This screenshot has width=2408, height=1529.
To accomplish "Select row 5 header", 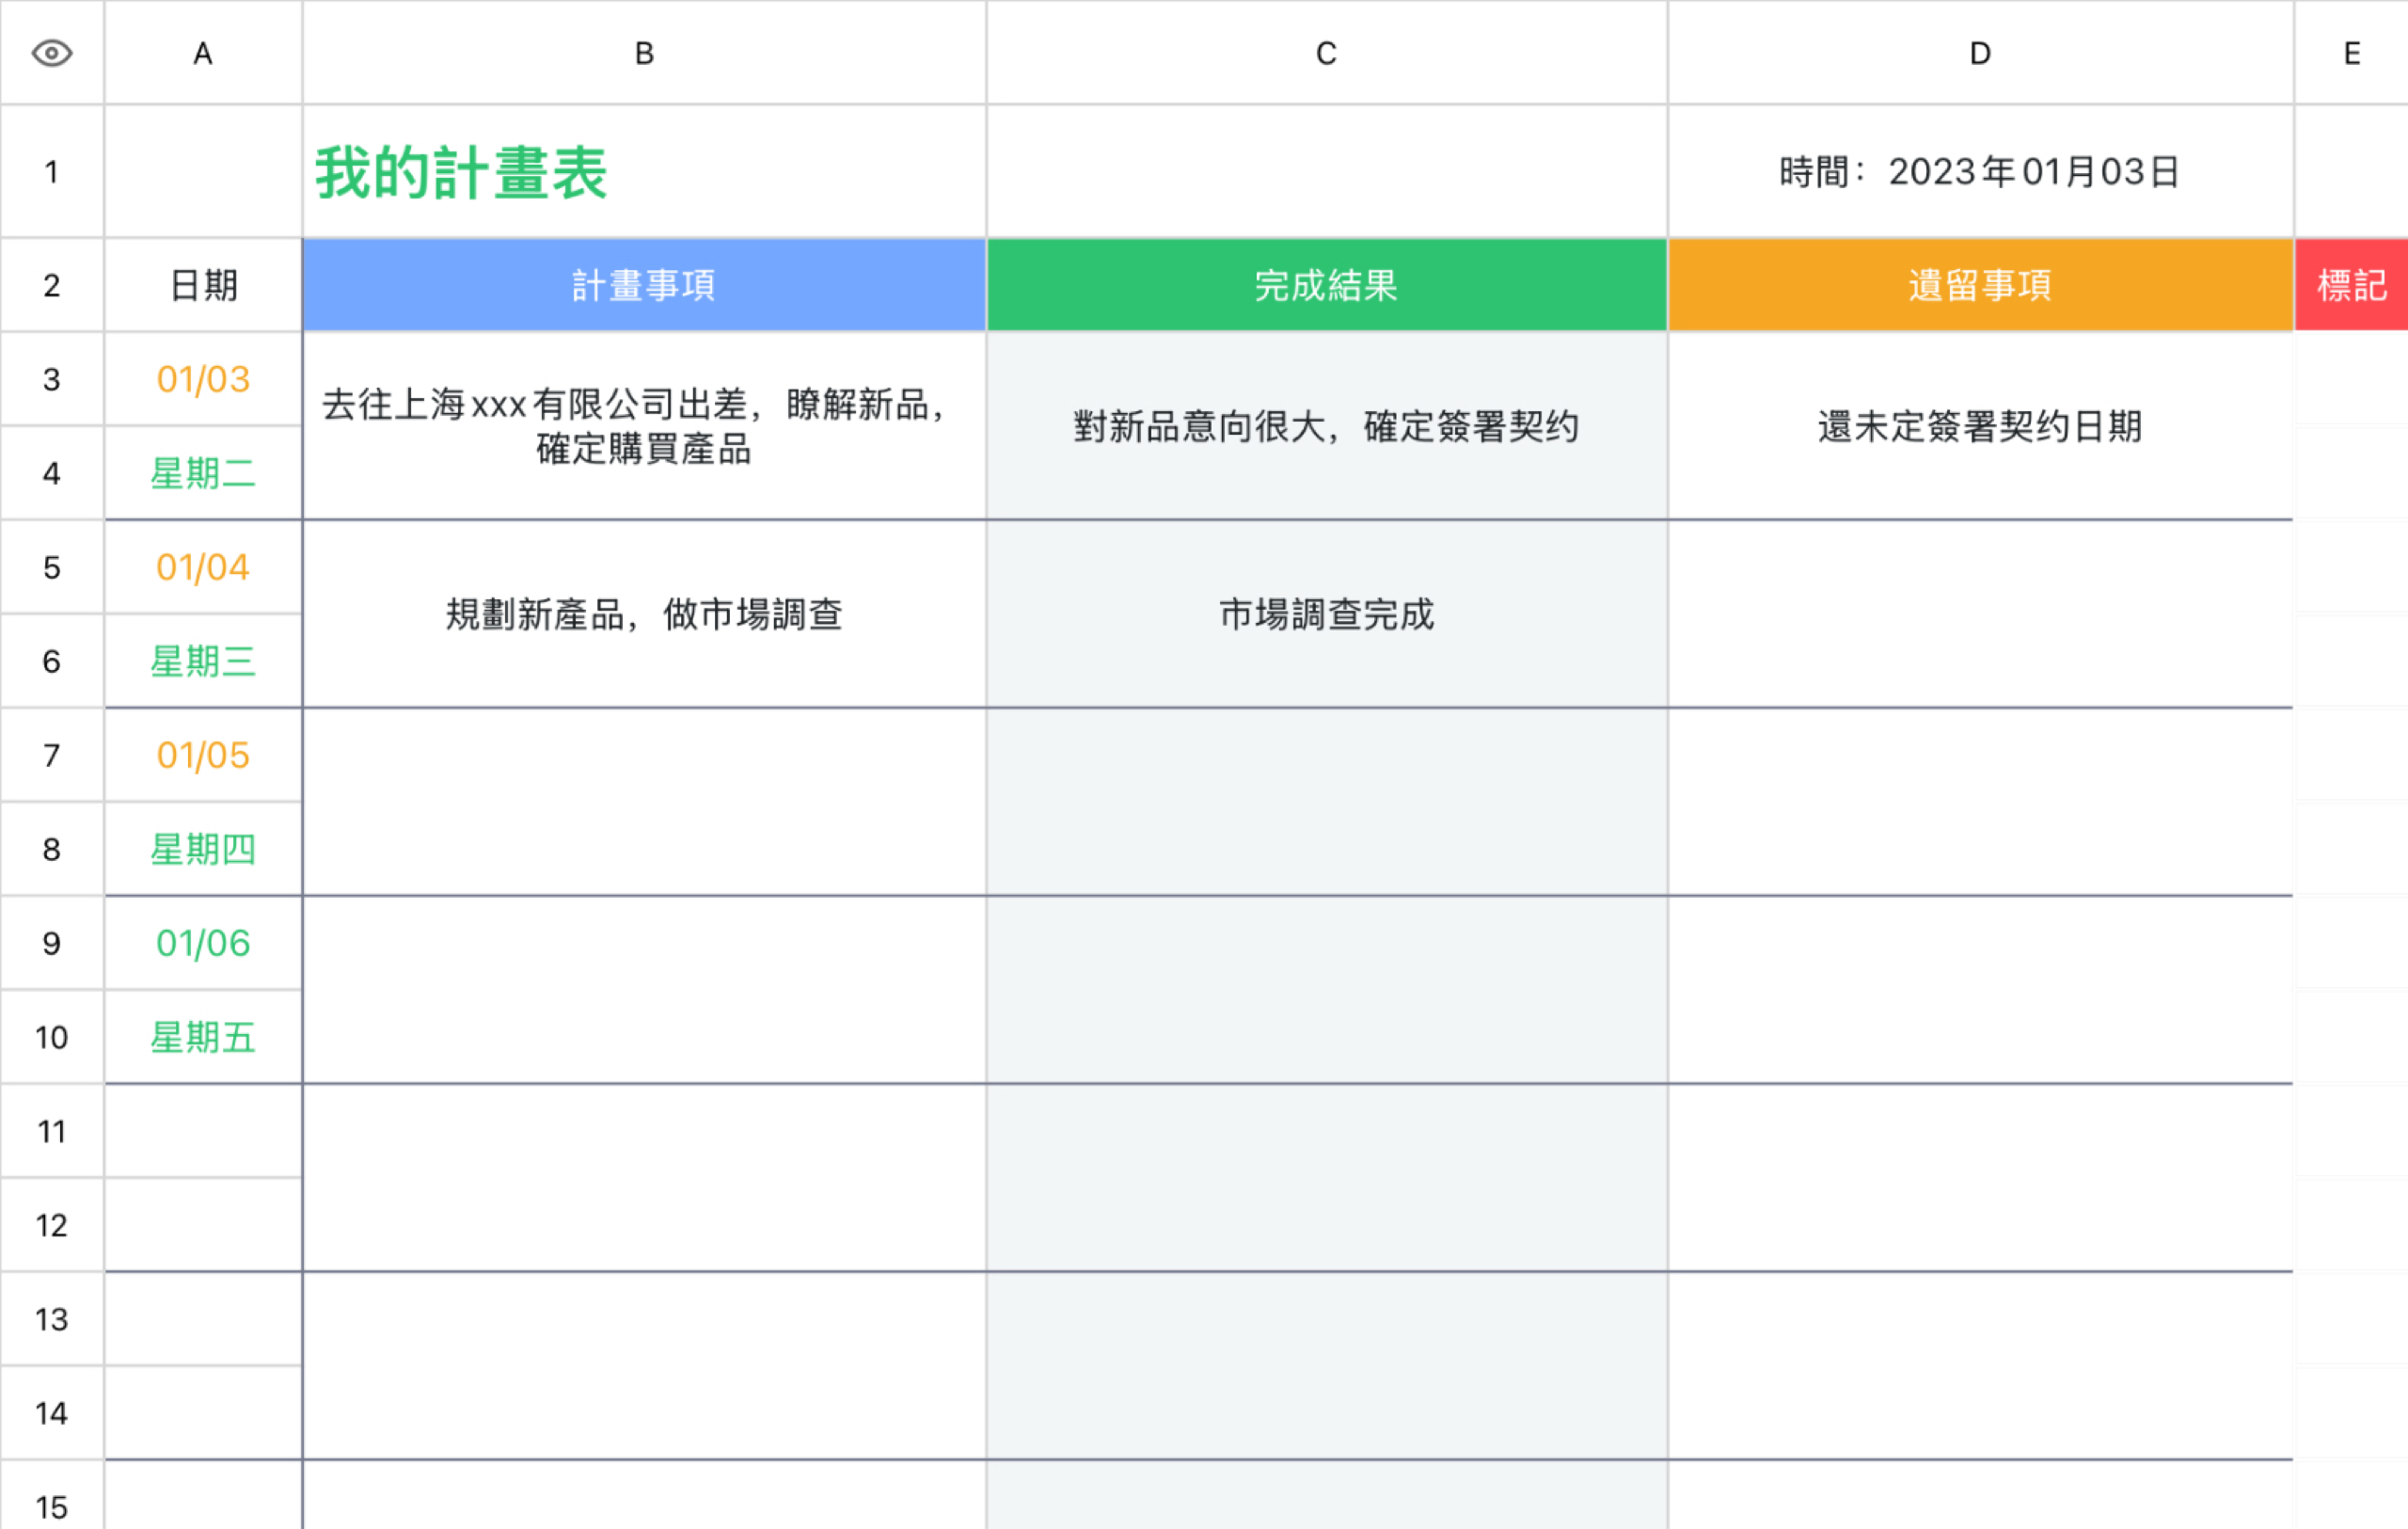I will coord(52,567).
